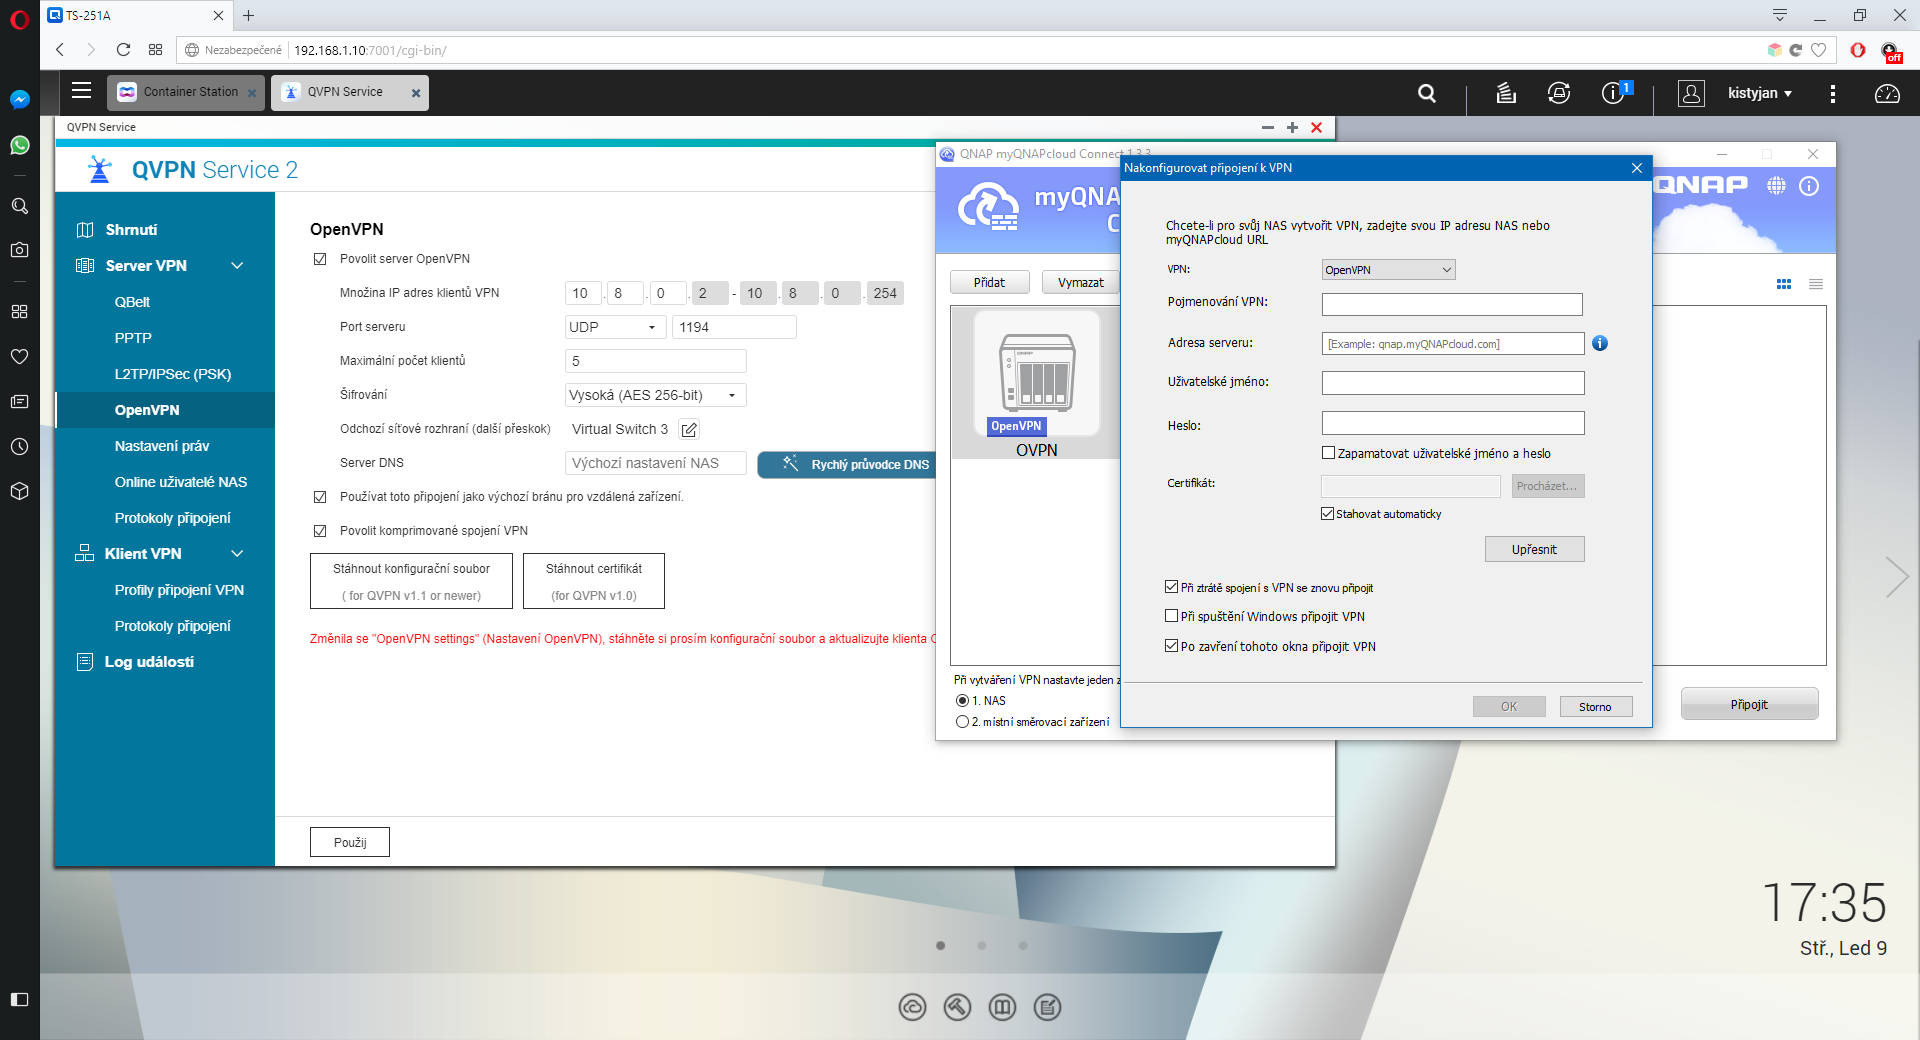The width and height of the screenshot is (1920, 1040).
Task: Click the user profile avatar icon
Action: tap(1691, 93)
